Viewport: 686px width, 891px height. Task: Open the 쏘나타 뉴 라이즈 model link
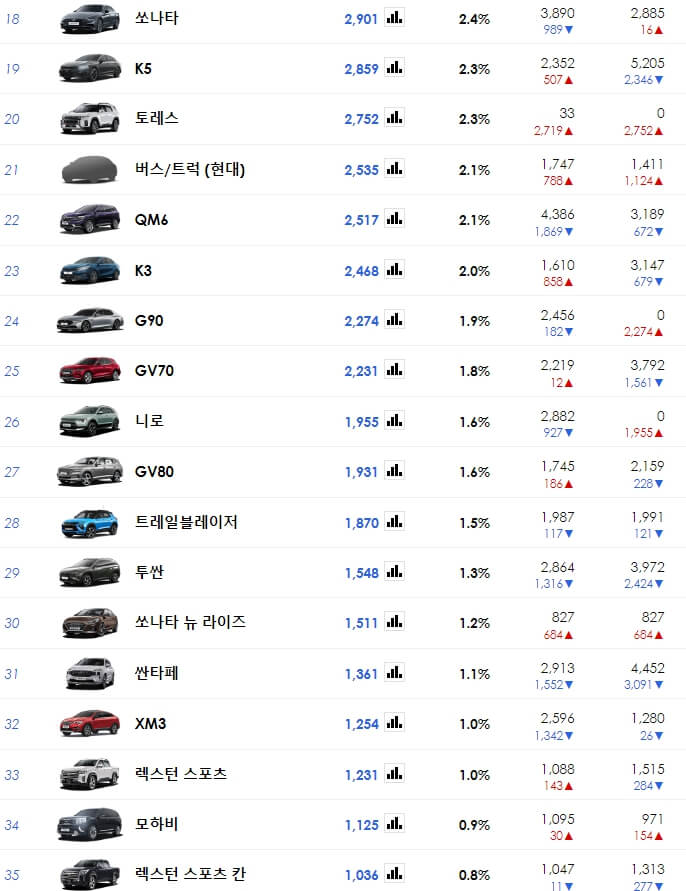190,622
